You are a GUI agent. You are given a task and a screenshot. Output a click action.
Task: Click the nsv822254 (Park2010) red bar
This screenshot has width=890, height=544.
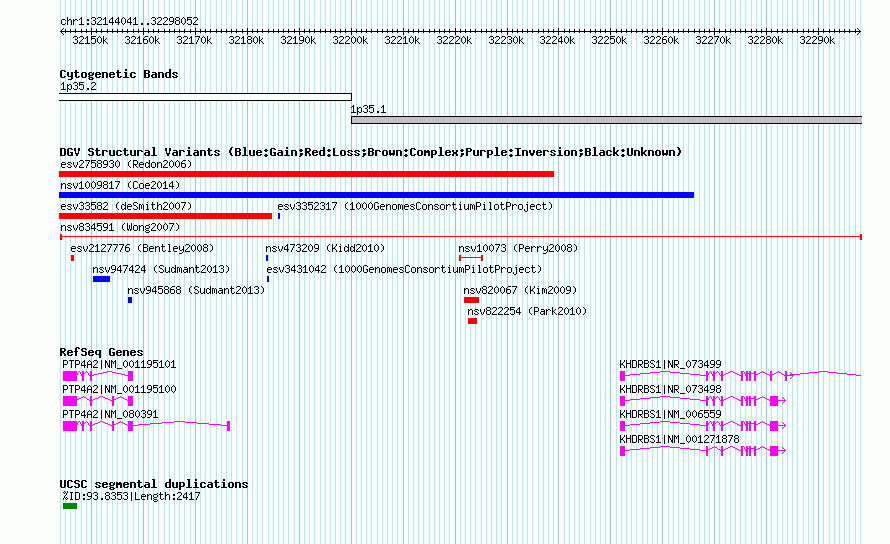[472, 321]
